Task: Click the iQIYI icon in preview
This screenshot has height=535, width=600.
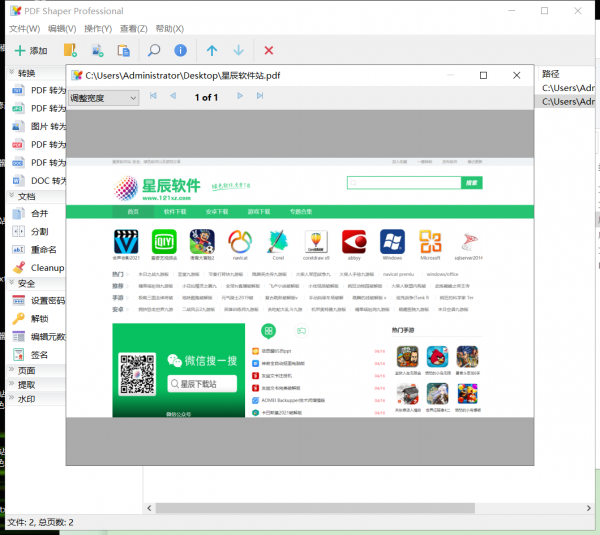Action: coord(164,242)
